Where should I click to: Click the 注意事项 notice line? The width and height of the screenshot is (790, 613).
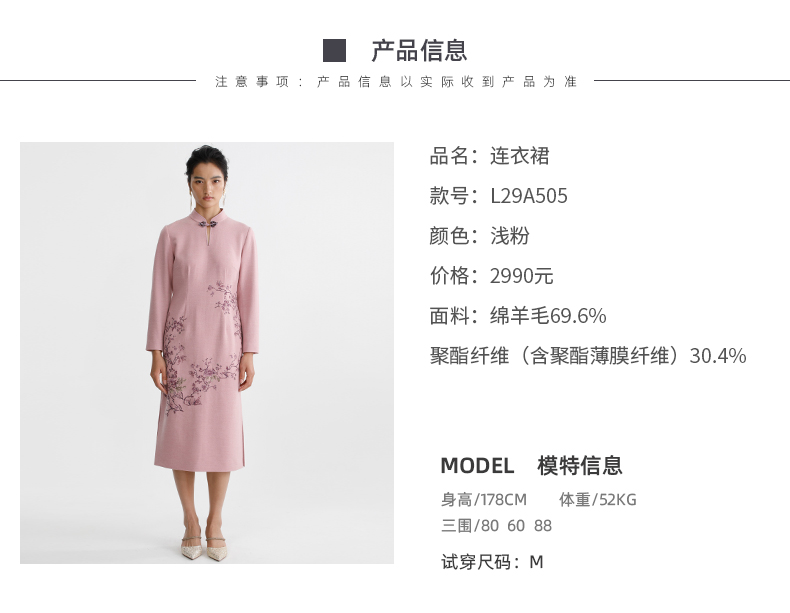[396, 82]
